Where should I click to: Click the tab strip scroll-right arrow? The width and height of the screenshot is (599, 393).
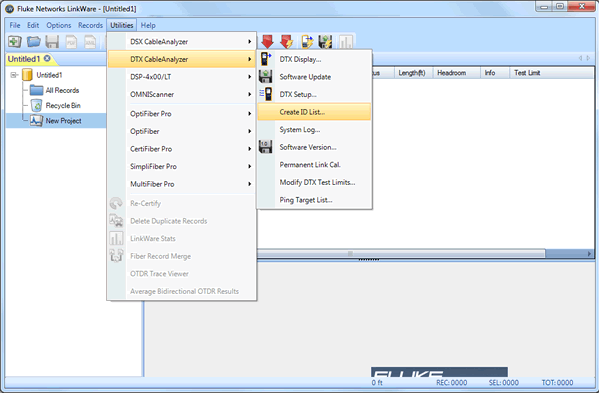tap(588, 58)
